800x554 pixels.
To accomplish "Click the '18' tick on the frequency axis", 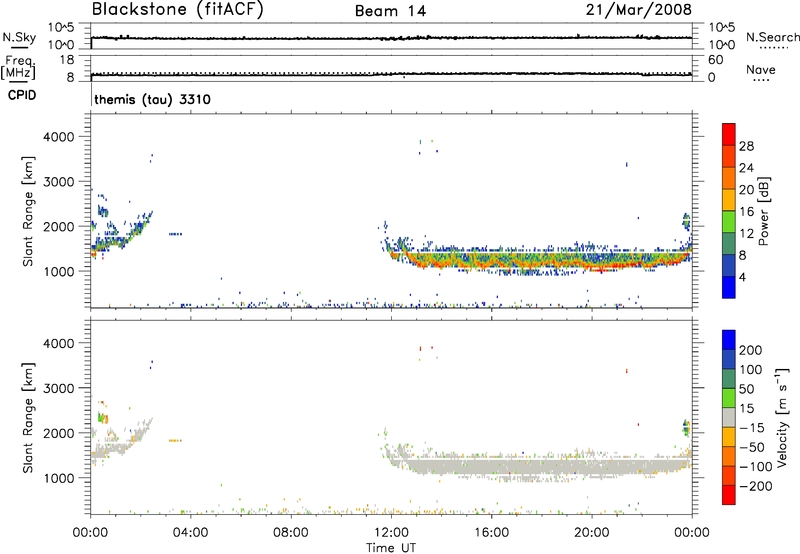I will pyautogui.click(x=67, y=60).
